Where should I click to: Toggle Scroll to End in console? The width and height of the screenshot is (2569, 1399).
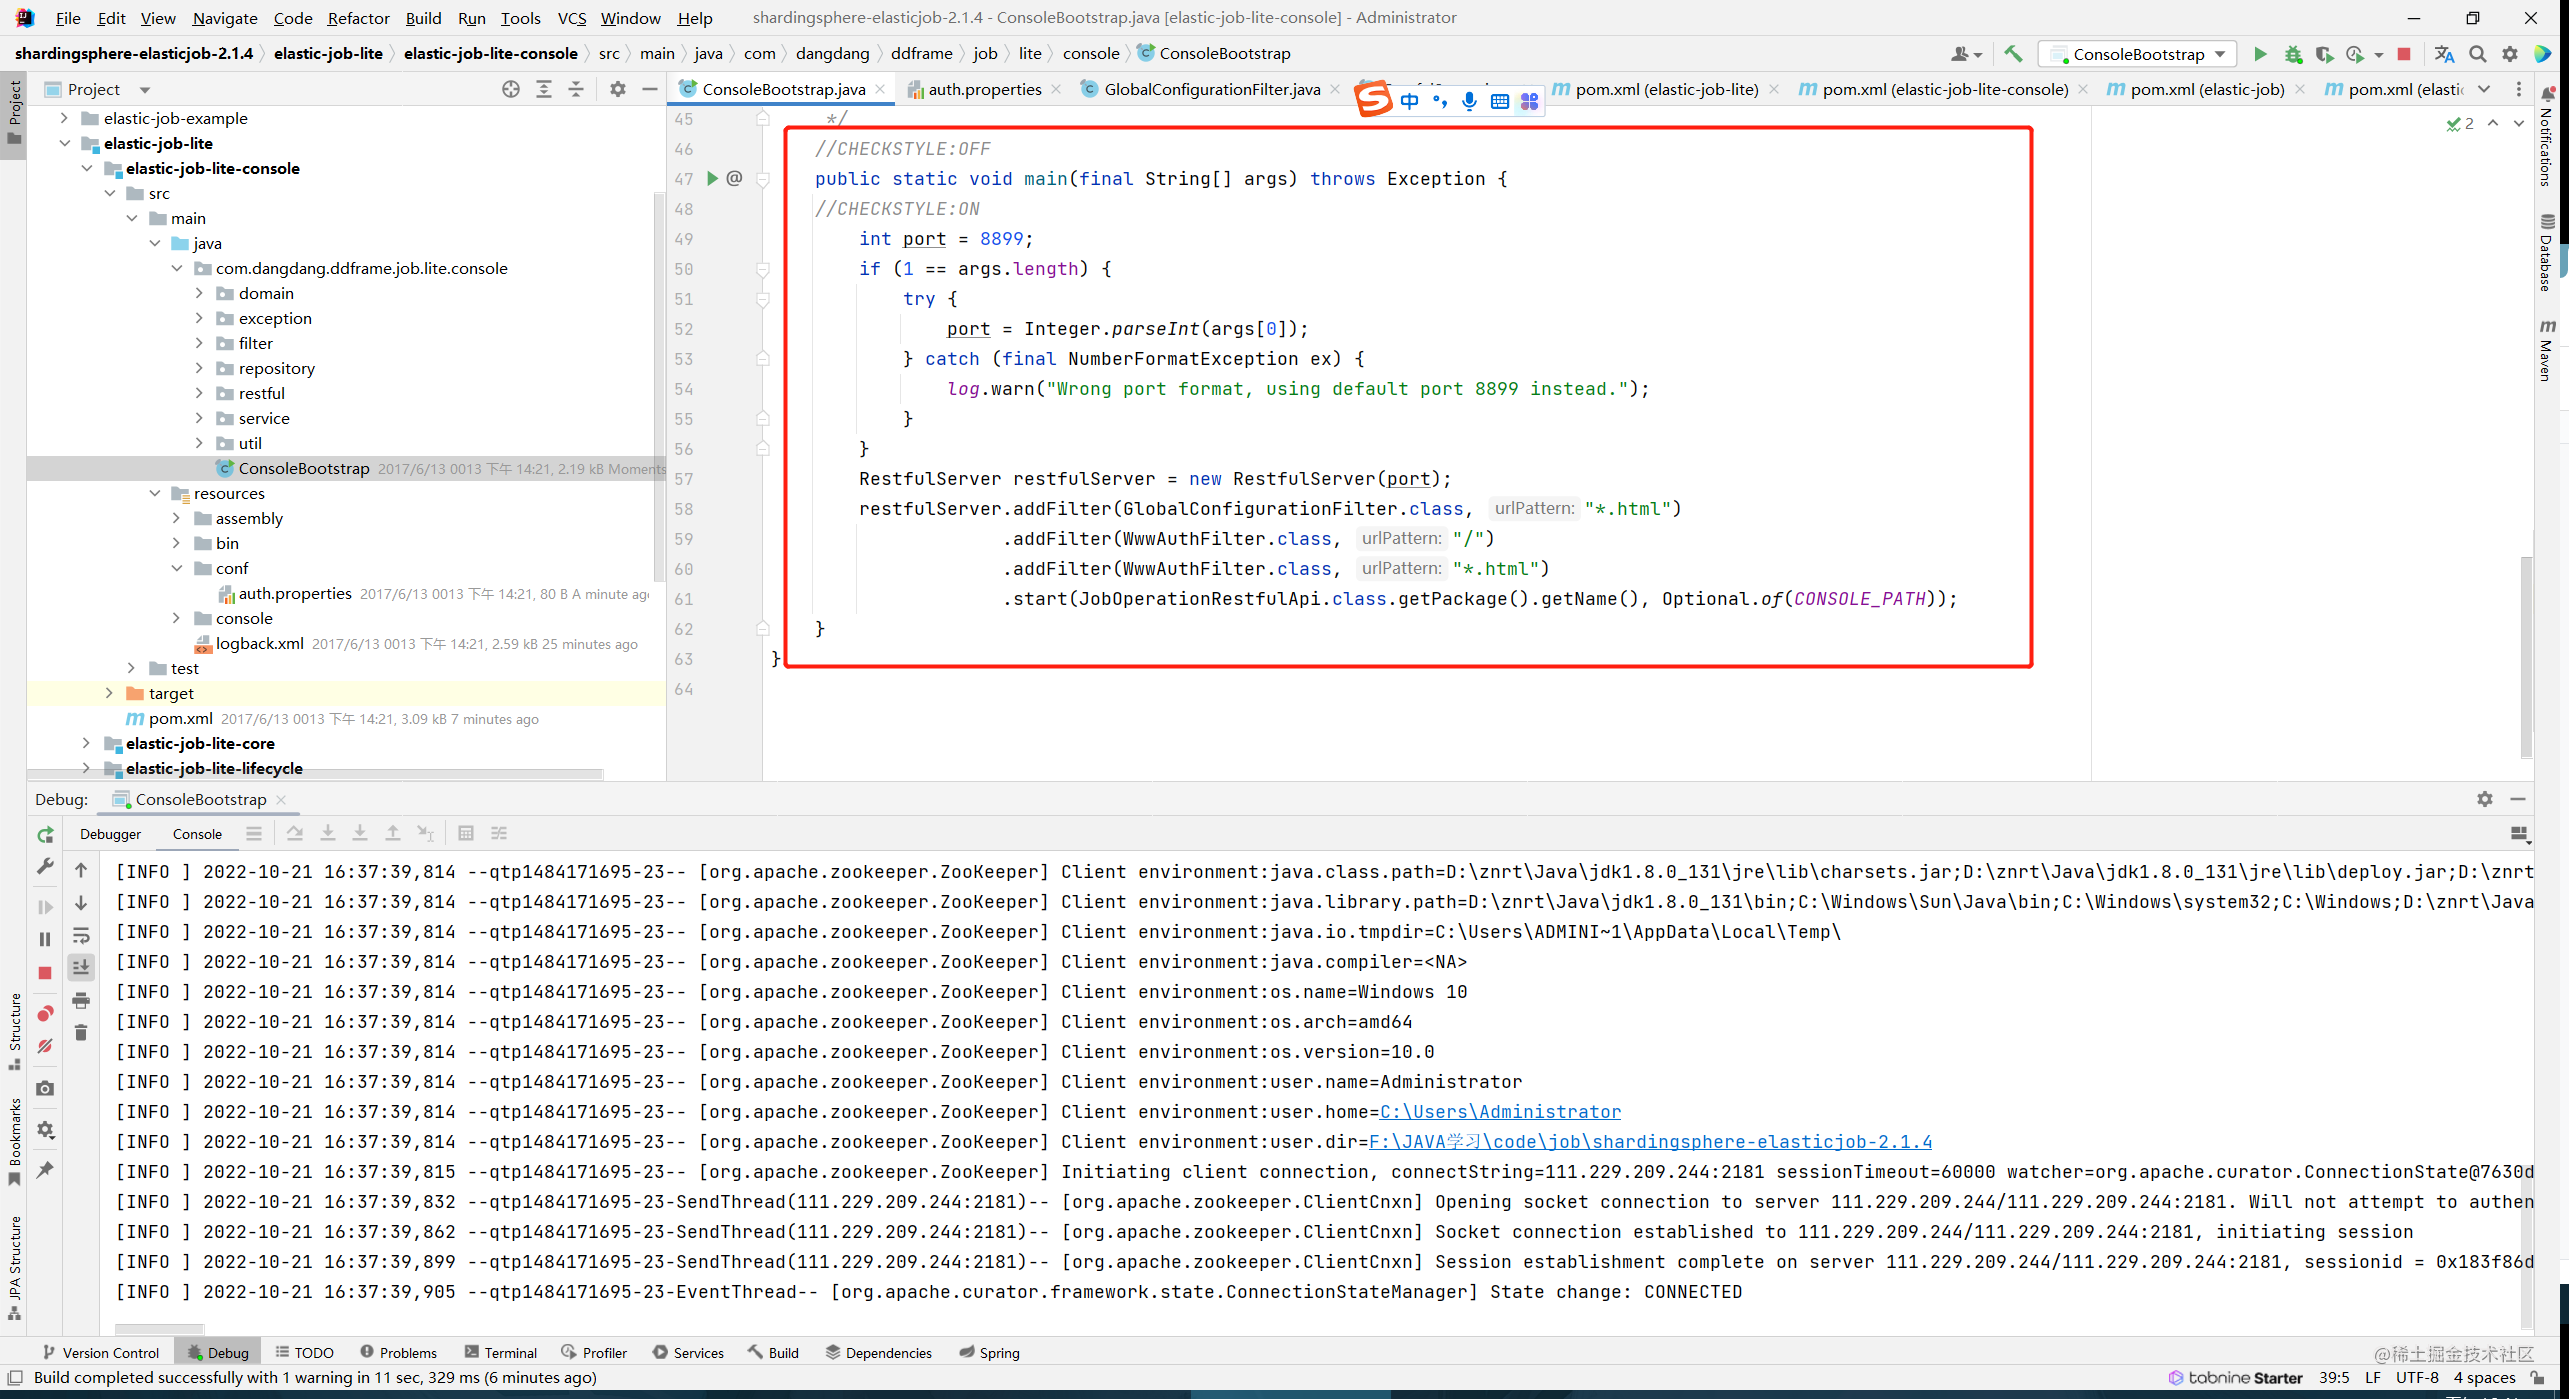81,967
